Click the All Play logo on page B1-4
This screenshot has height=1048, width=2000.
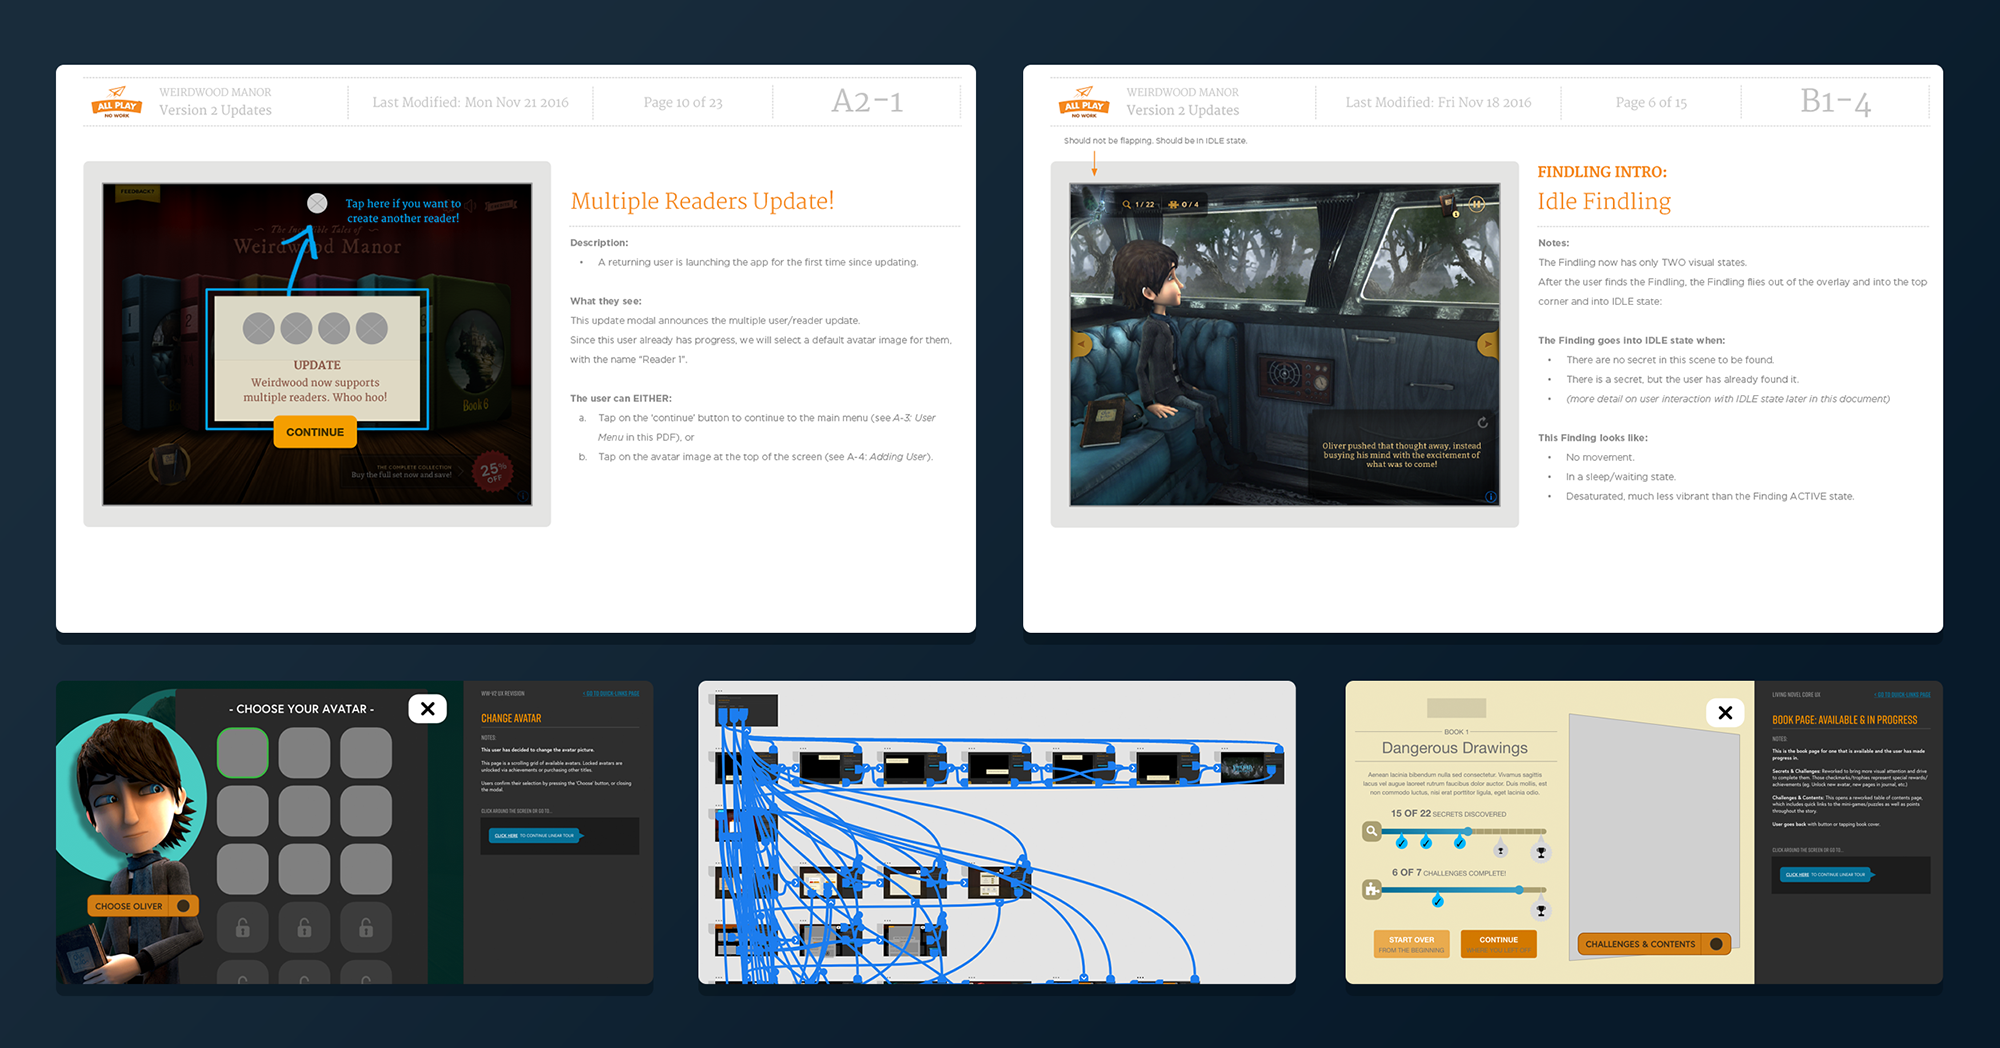[1084, 102]
